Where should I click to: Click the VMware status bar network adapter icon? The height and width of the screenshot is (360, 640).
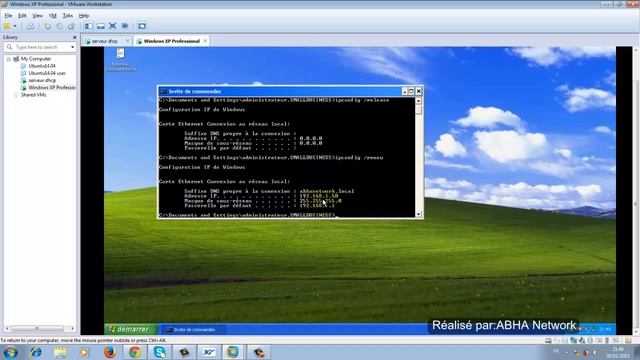(573, 340)
